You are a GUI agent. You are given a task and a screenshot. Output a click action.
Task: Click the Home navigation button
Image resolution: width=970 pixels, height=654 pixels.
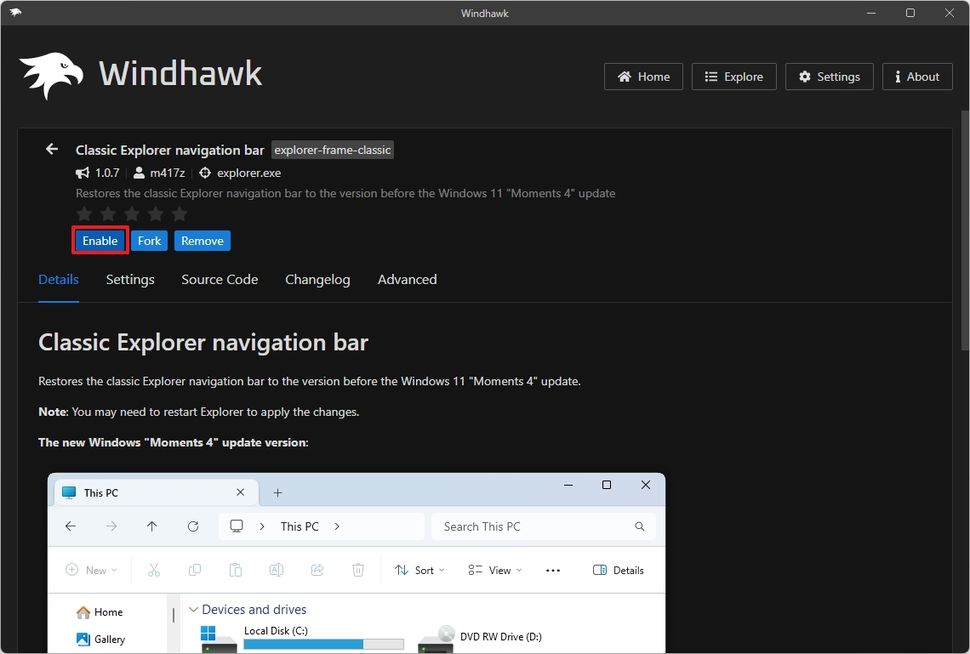643,76
